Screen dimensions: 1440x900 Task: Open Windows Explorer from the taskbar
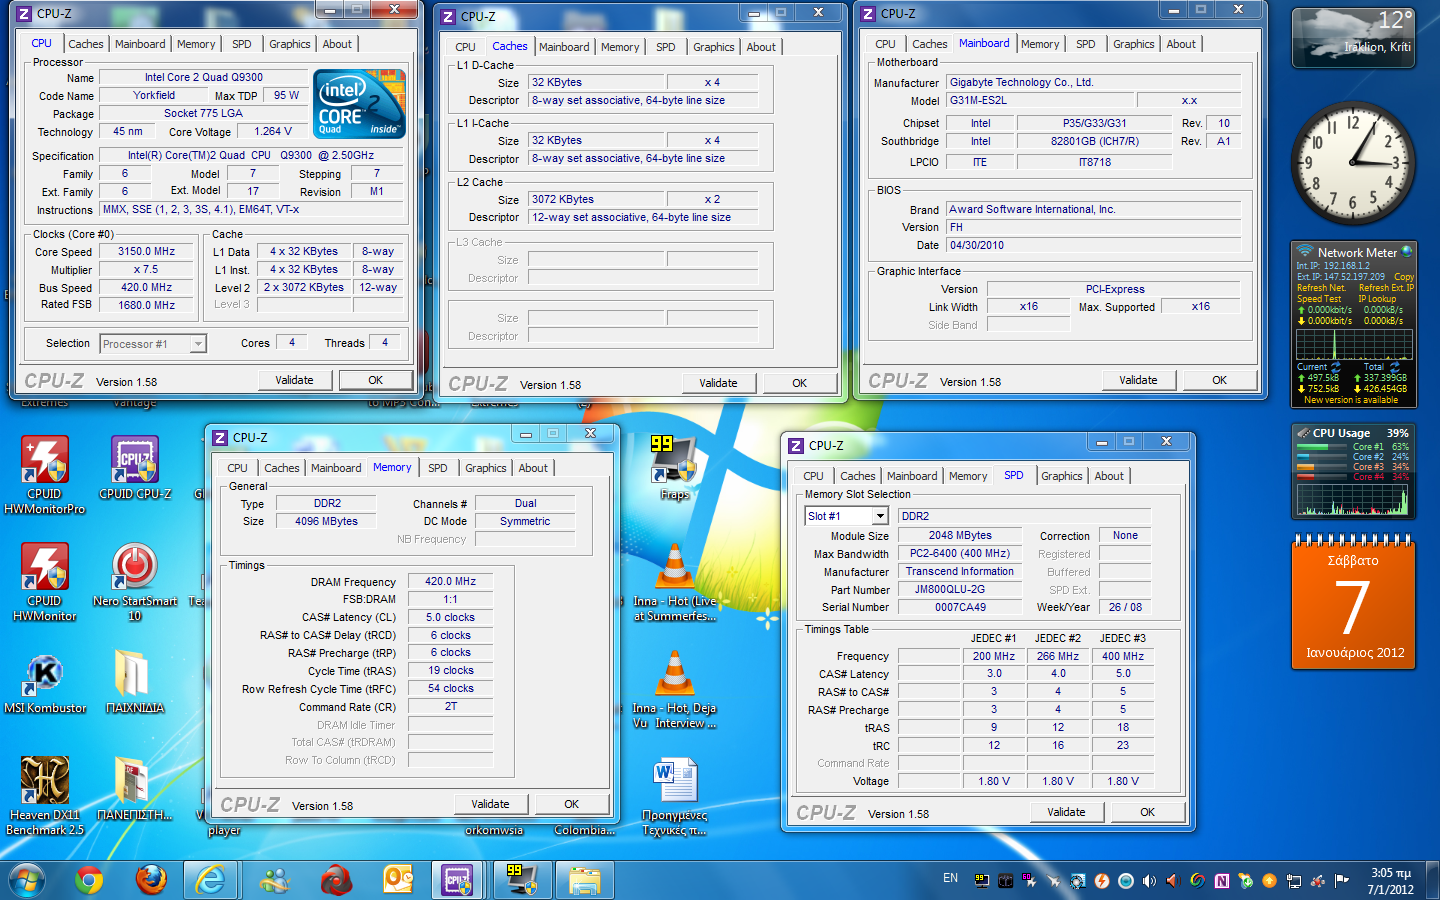pyautogui.click(x=585, y=880)
